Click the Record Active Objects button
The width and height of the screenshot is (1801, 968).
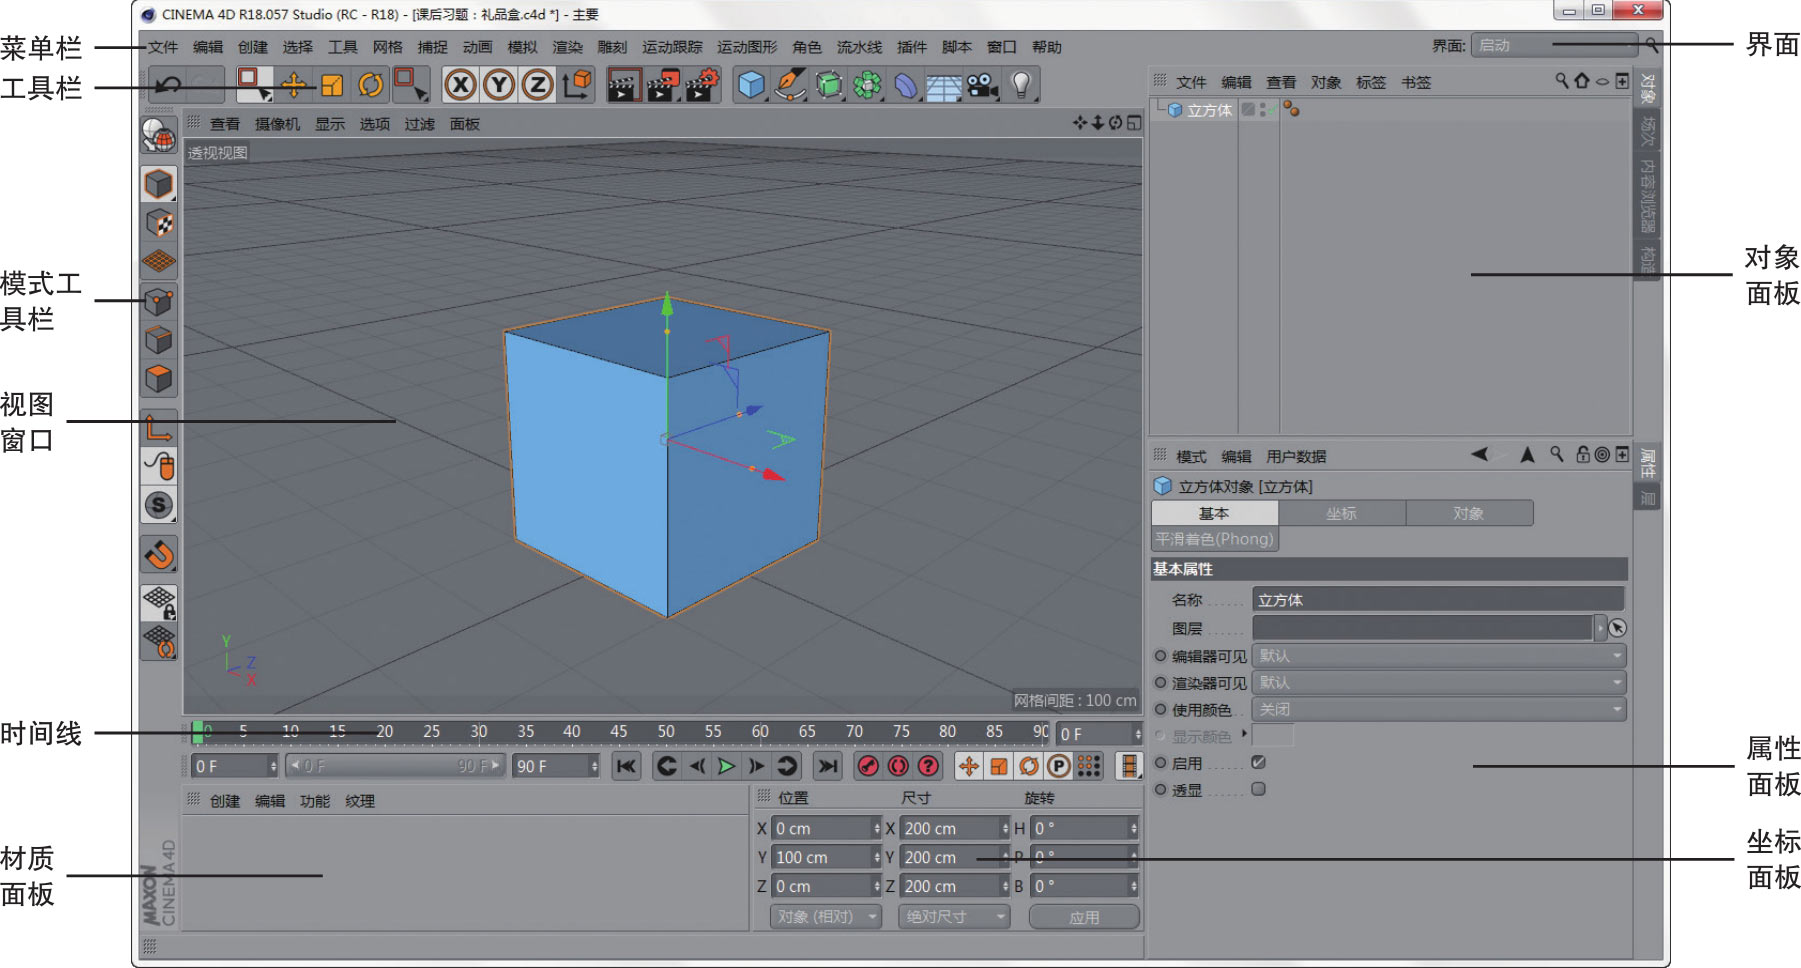tap(868, 767)
